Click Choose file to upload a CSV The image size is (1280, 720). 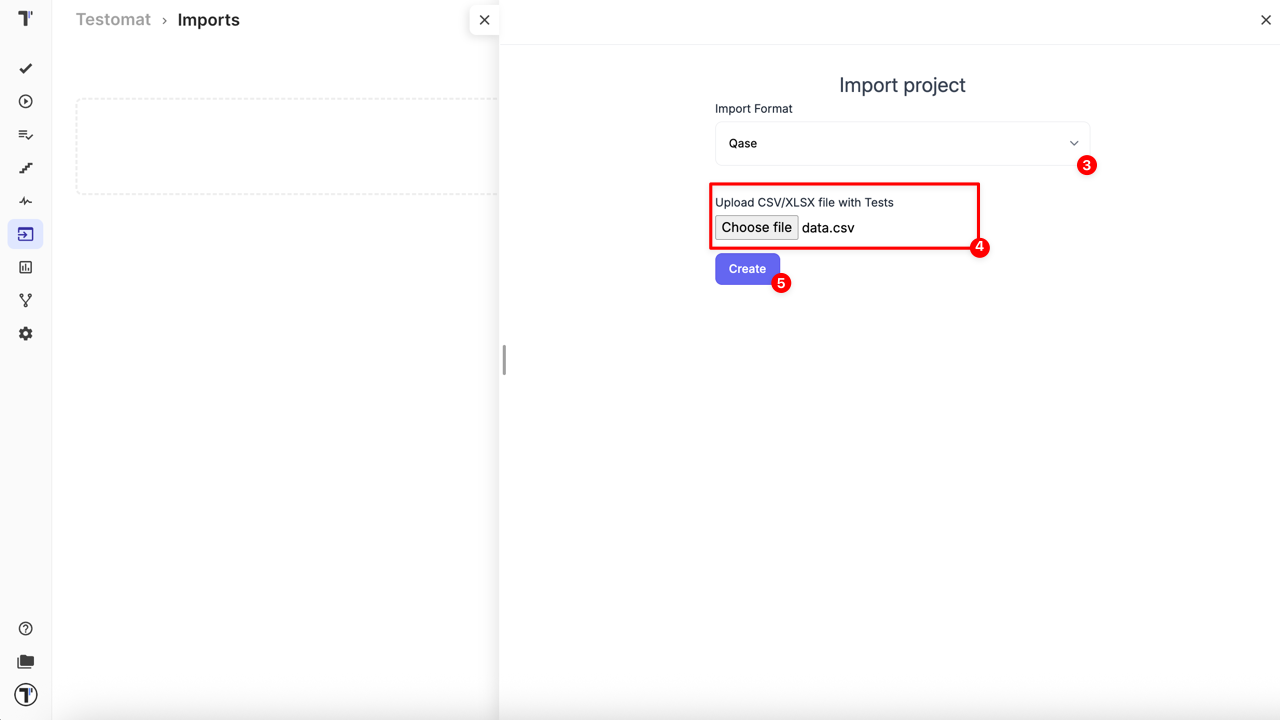756,227
